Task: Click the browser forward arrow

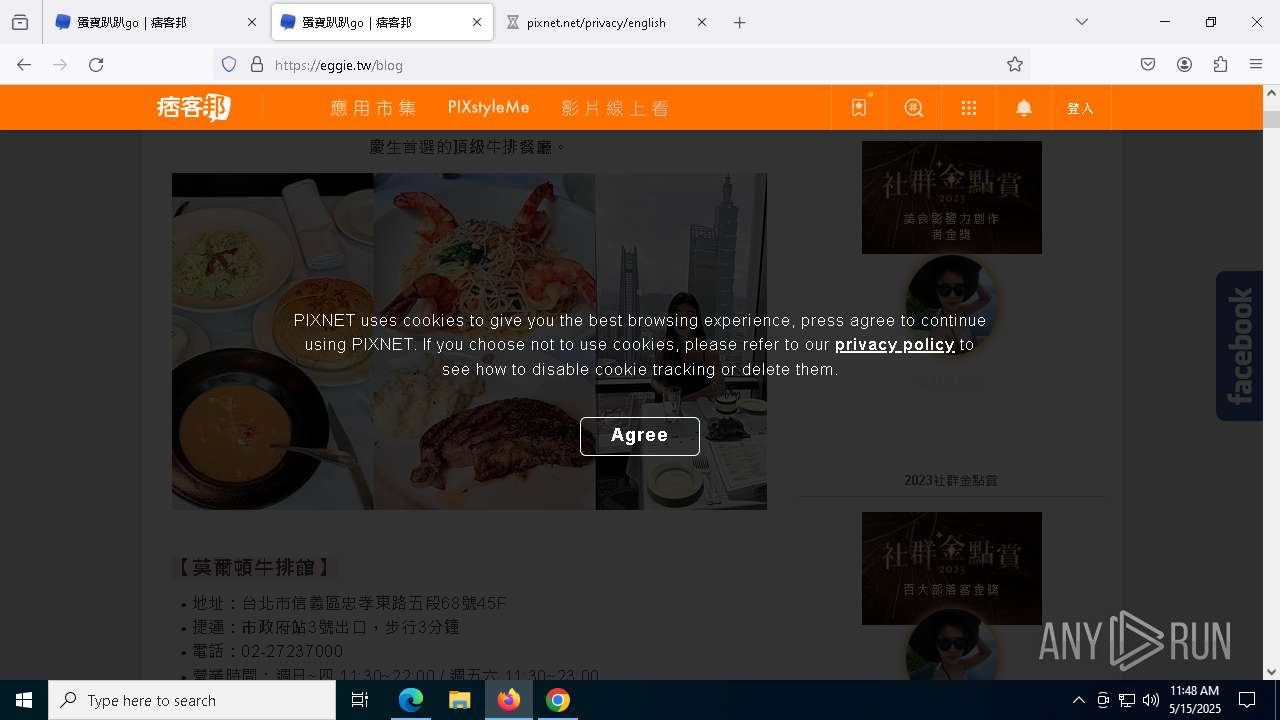Action: point(60,65)
